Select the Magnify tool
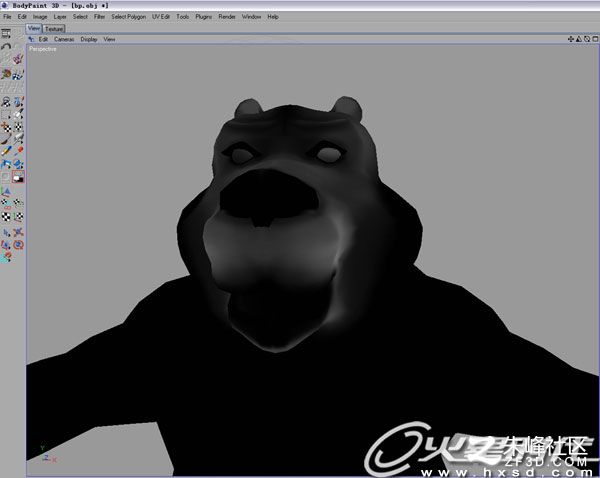This screenshot has width=600, height=478. (6, 102)
